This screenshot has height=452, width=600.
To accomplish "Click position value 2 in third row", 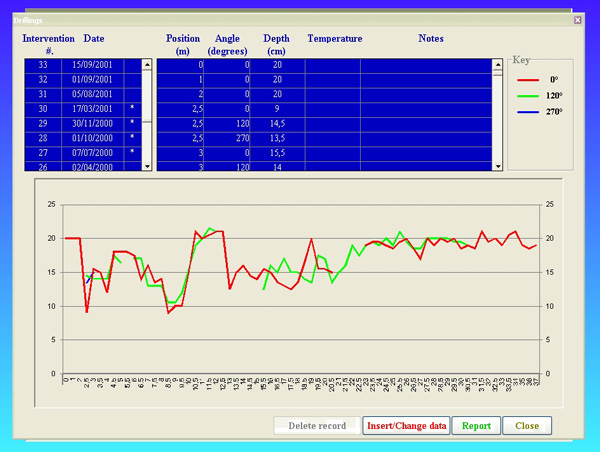I will 201,94.
